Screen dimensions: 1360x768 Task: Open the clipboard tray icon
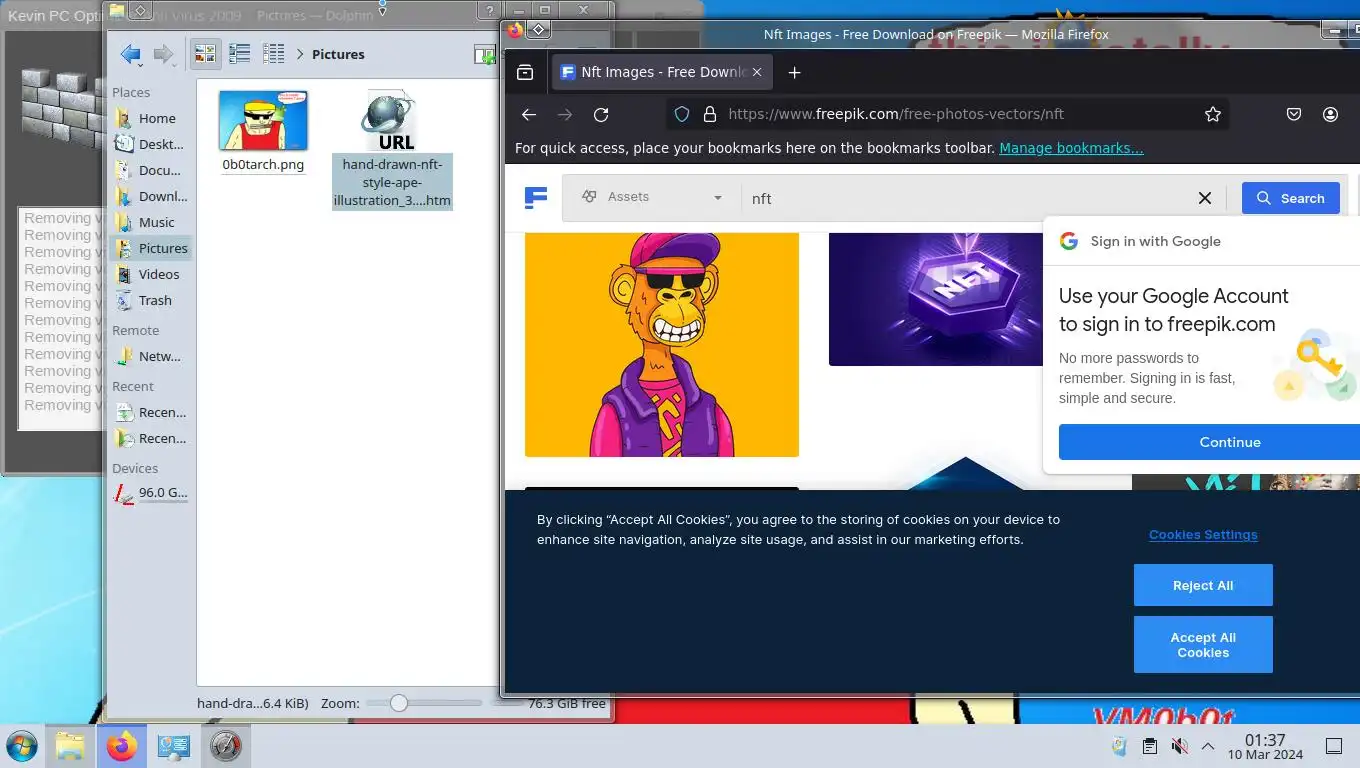(1150, 746)
